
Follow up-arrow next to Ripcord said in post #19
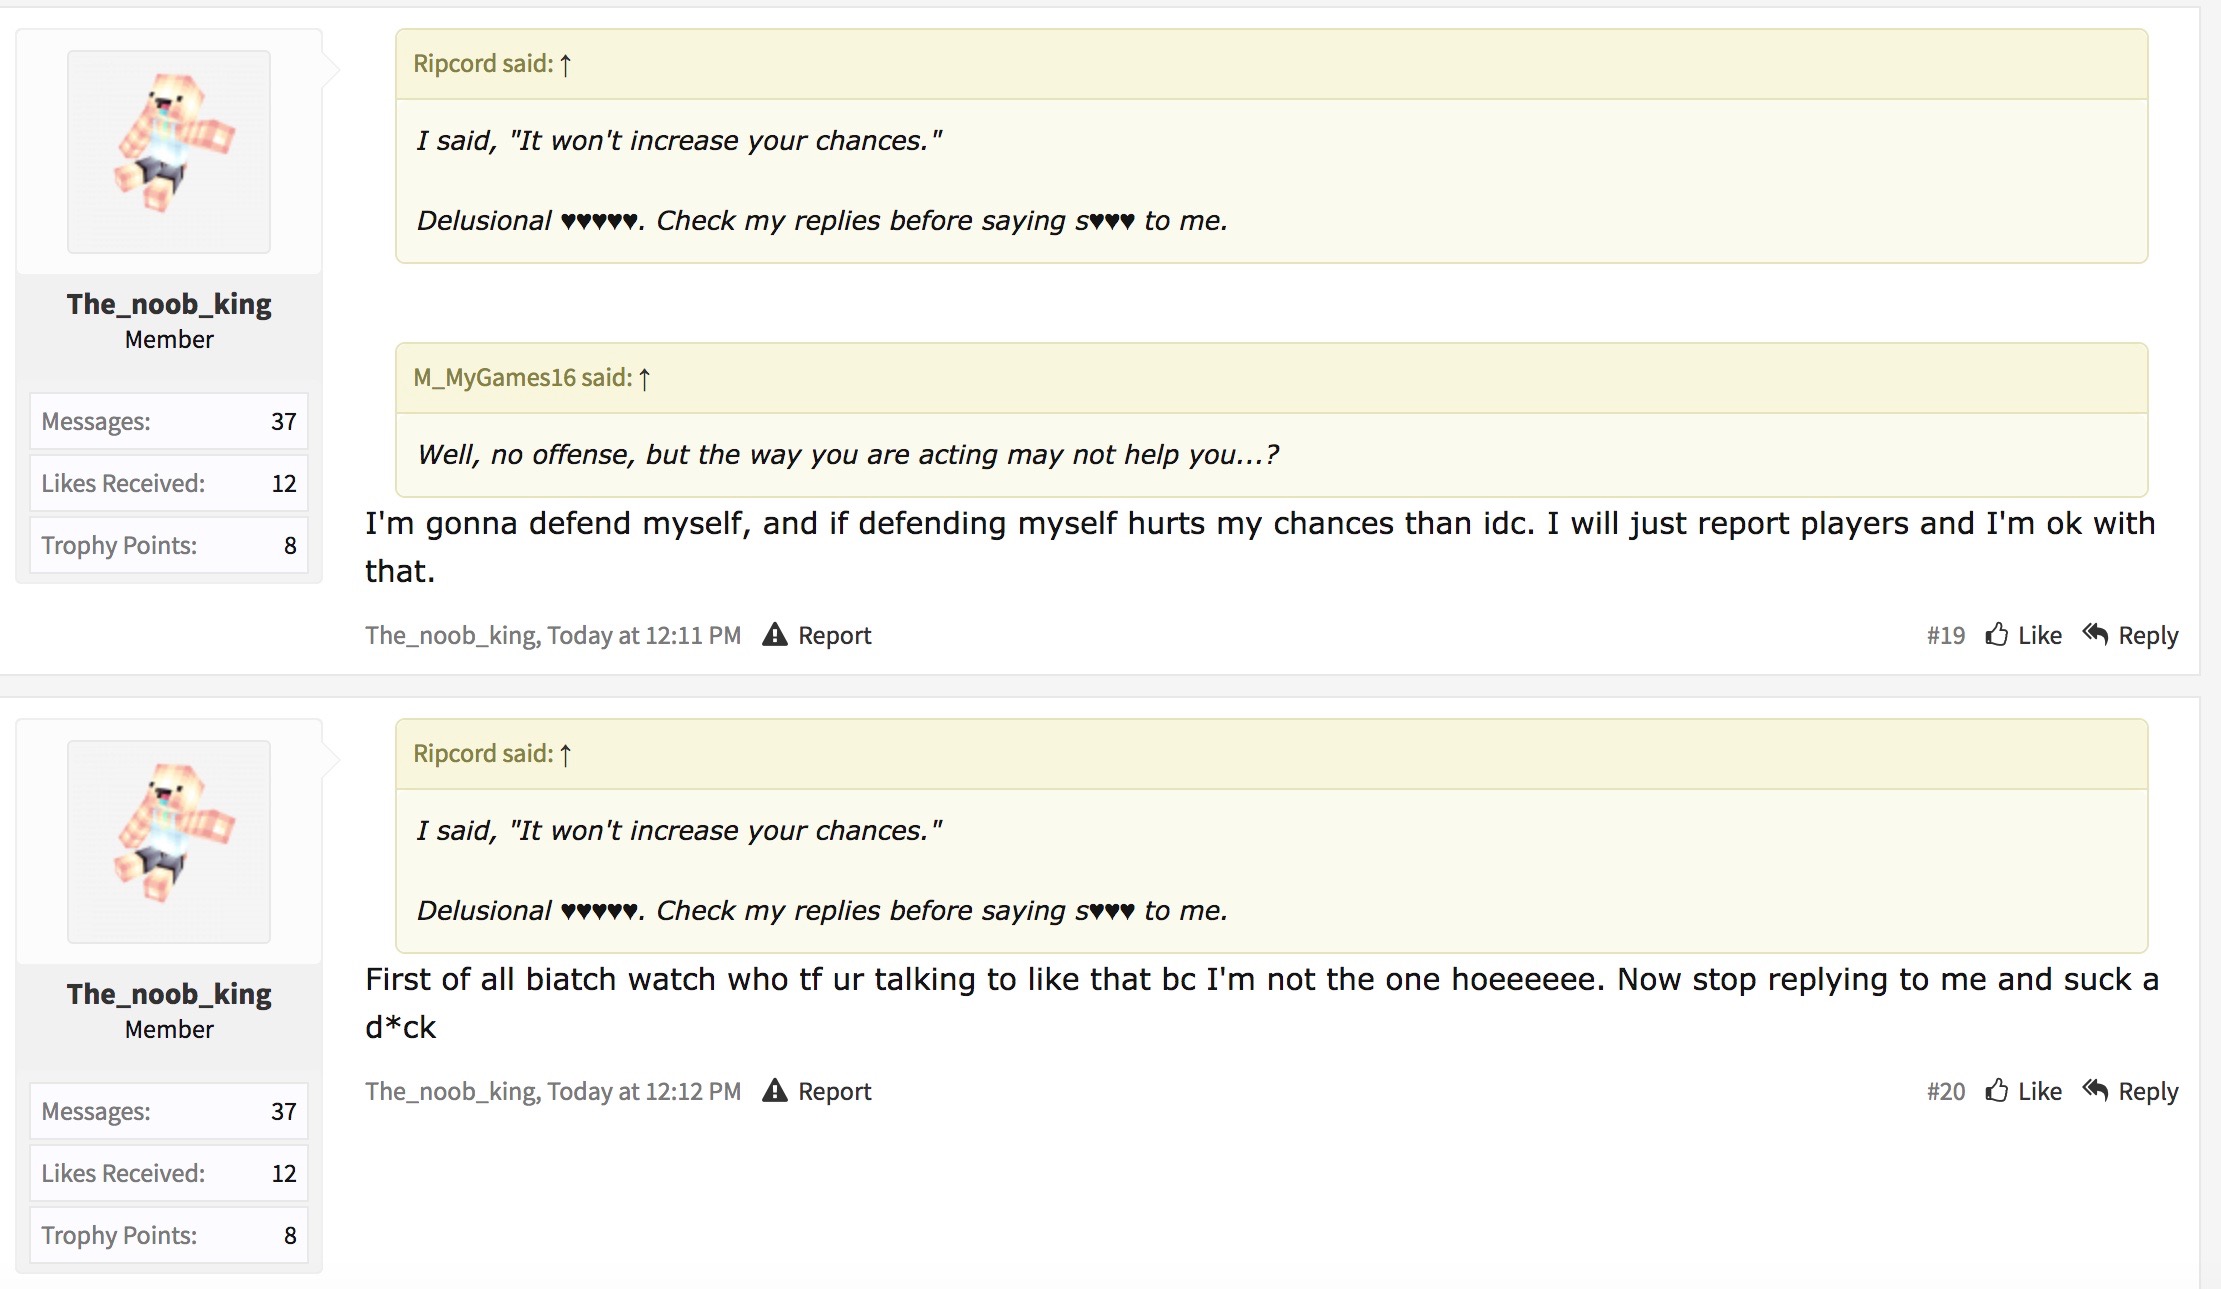click(x=566, y=64)
